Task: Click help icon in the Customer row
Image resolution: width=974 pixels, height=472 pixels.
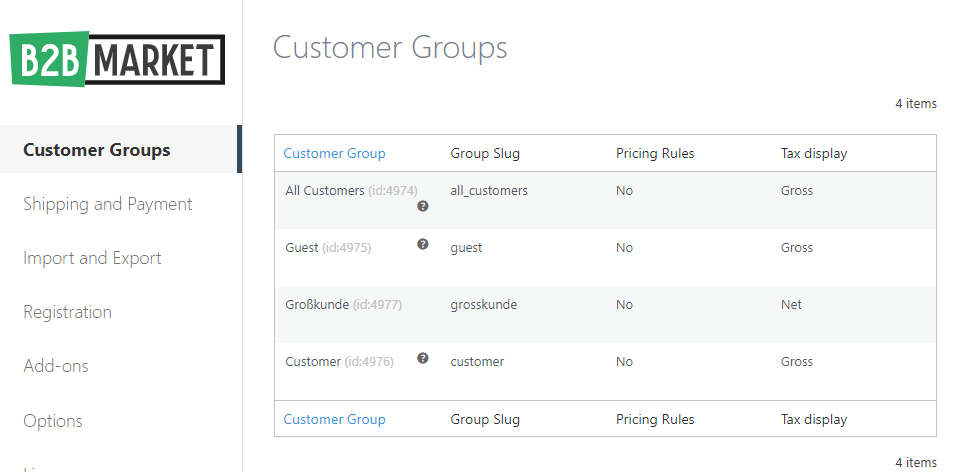Action: point(423,358)
